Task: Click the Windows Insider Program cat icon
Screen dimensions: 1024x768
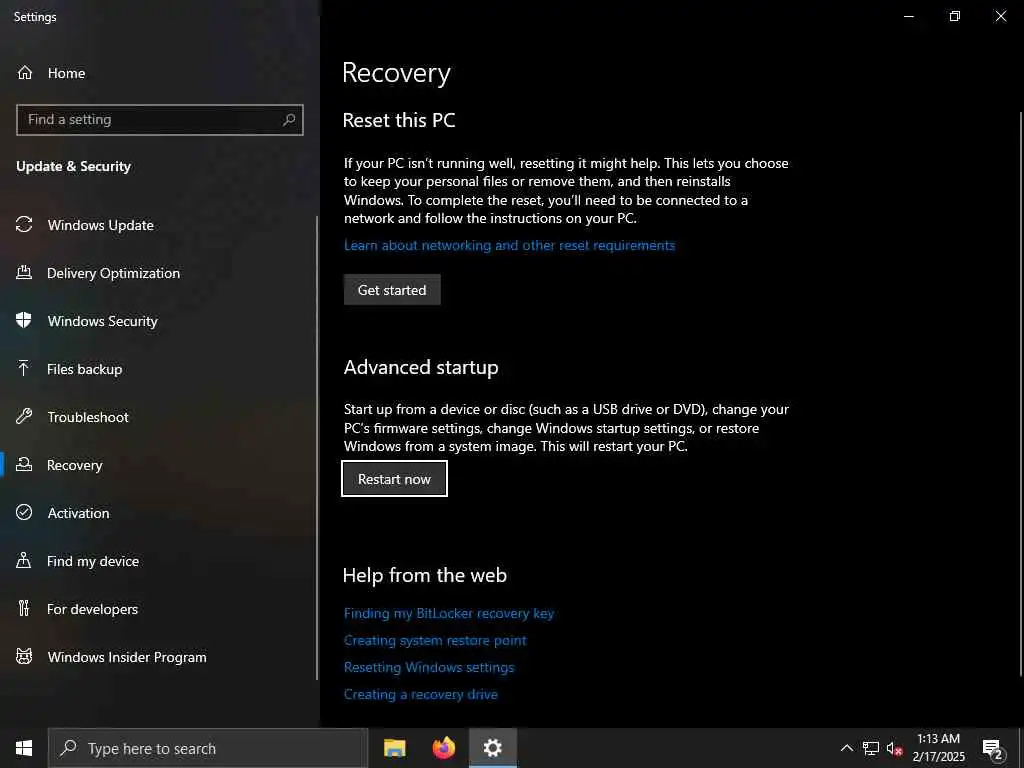Action: pyautogui.click(x=24, y=657)
